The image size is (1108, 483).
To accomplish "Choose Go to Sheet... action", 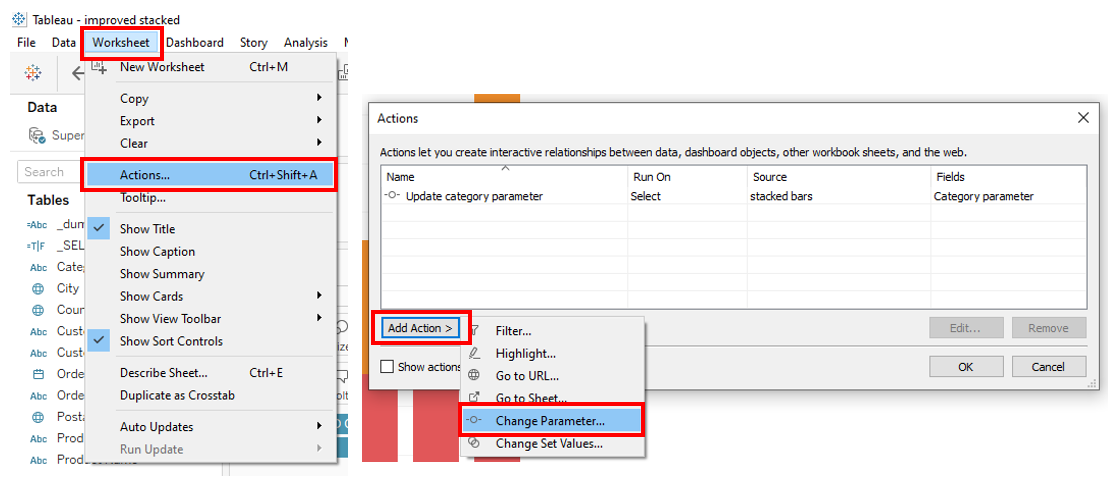I will (552, 398).
